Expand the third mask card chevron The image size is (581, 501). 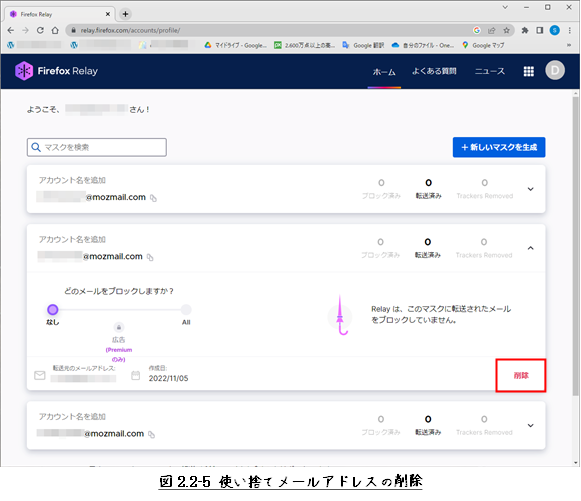530,425
